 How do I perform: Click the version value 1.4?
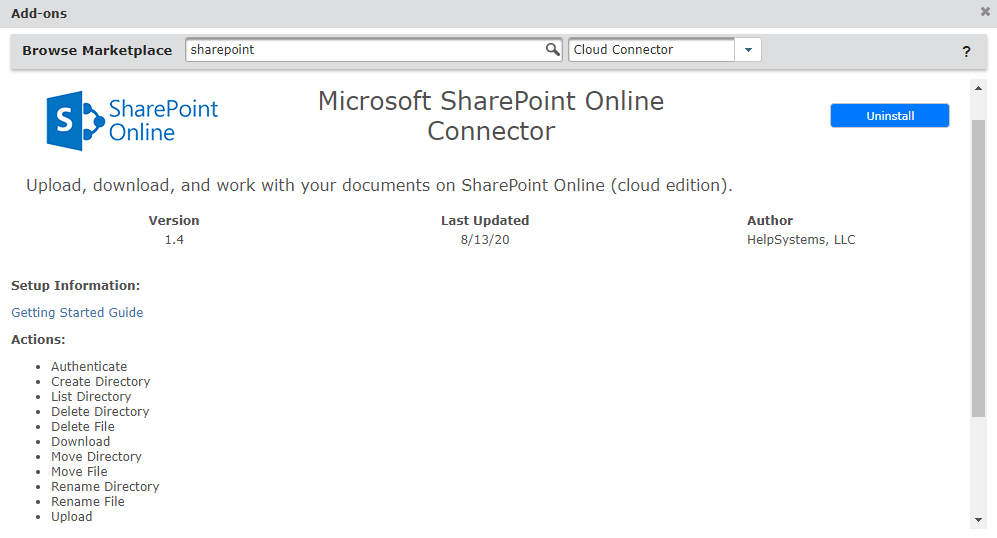(x=174, y=240)
